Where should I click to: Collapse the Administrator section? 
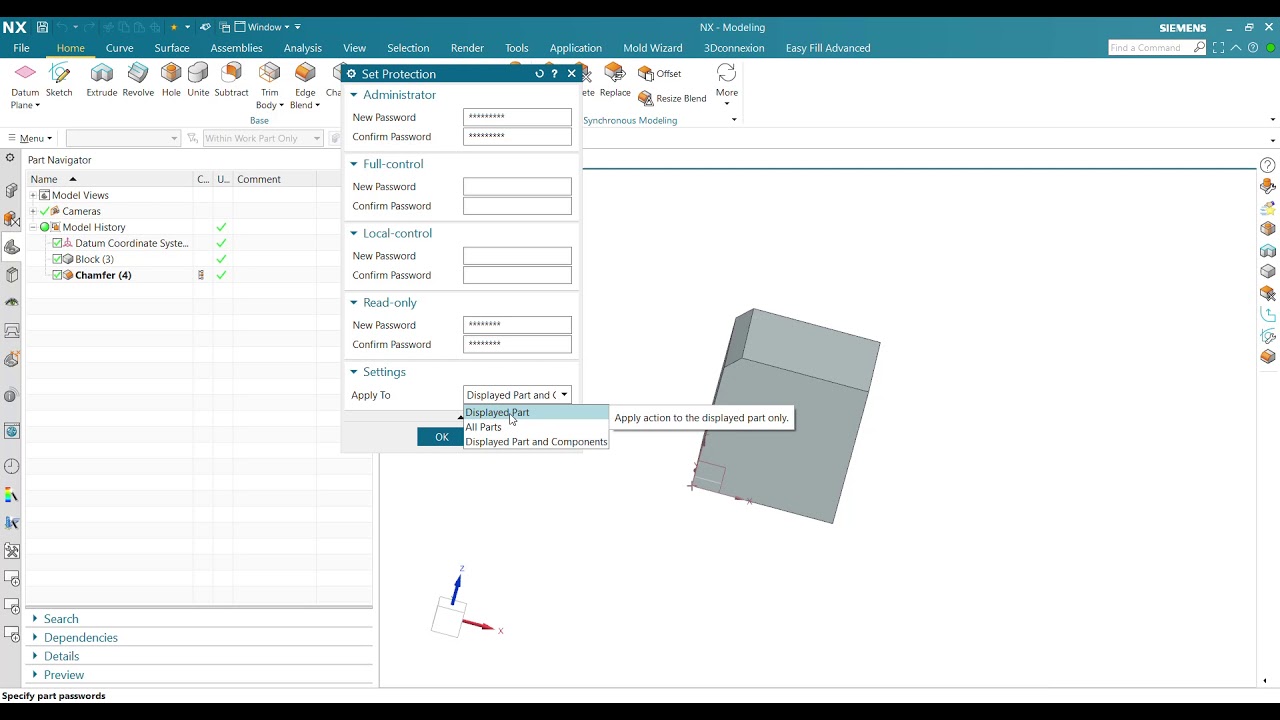(354, 95)
